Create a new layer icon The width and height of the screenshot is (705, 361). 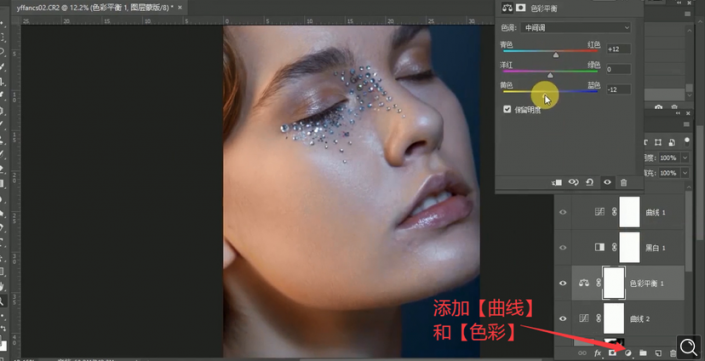click(658, 353)
